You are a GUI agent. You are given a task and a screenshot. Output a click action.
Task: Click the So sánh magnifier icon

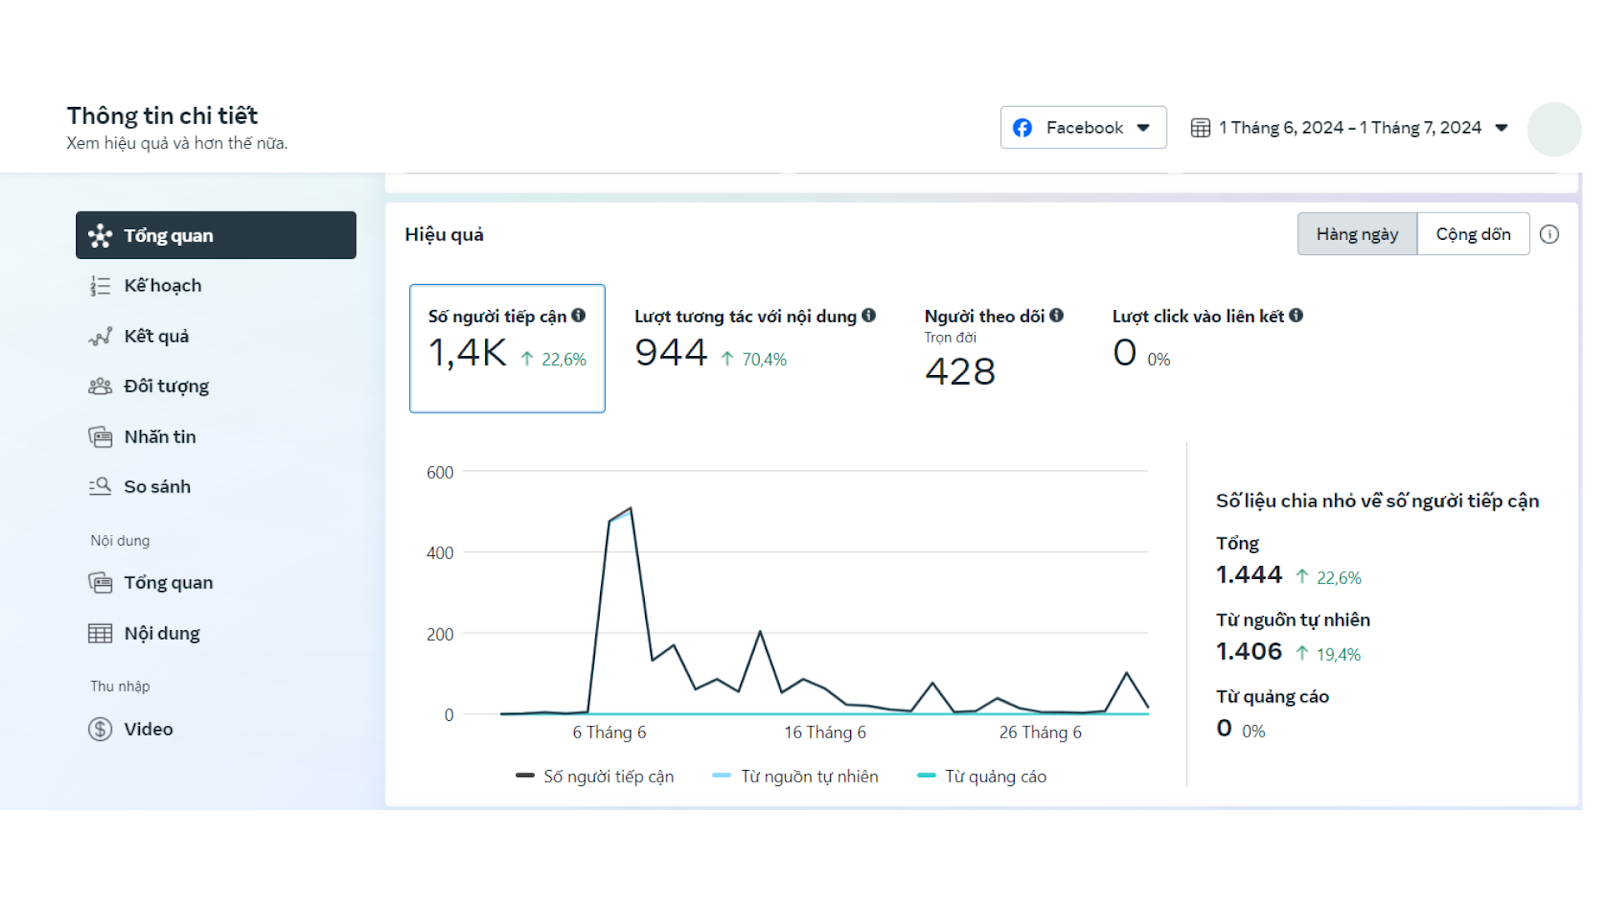[100, 487]
